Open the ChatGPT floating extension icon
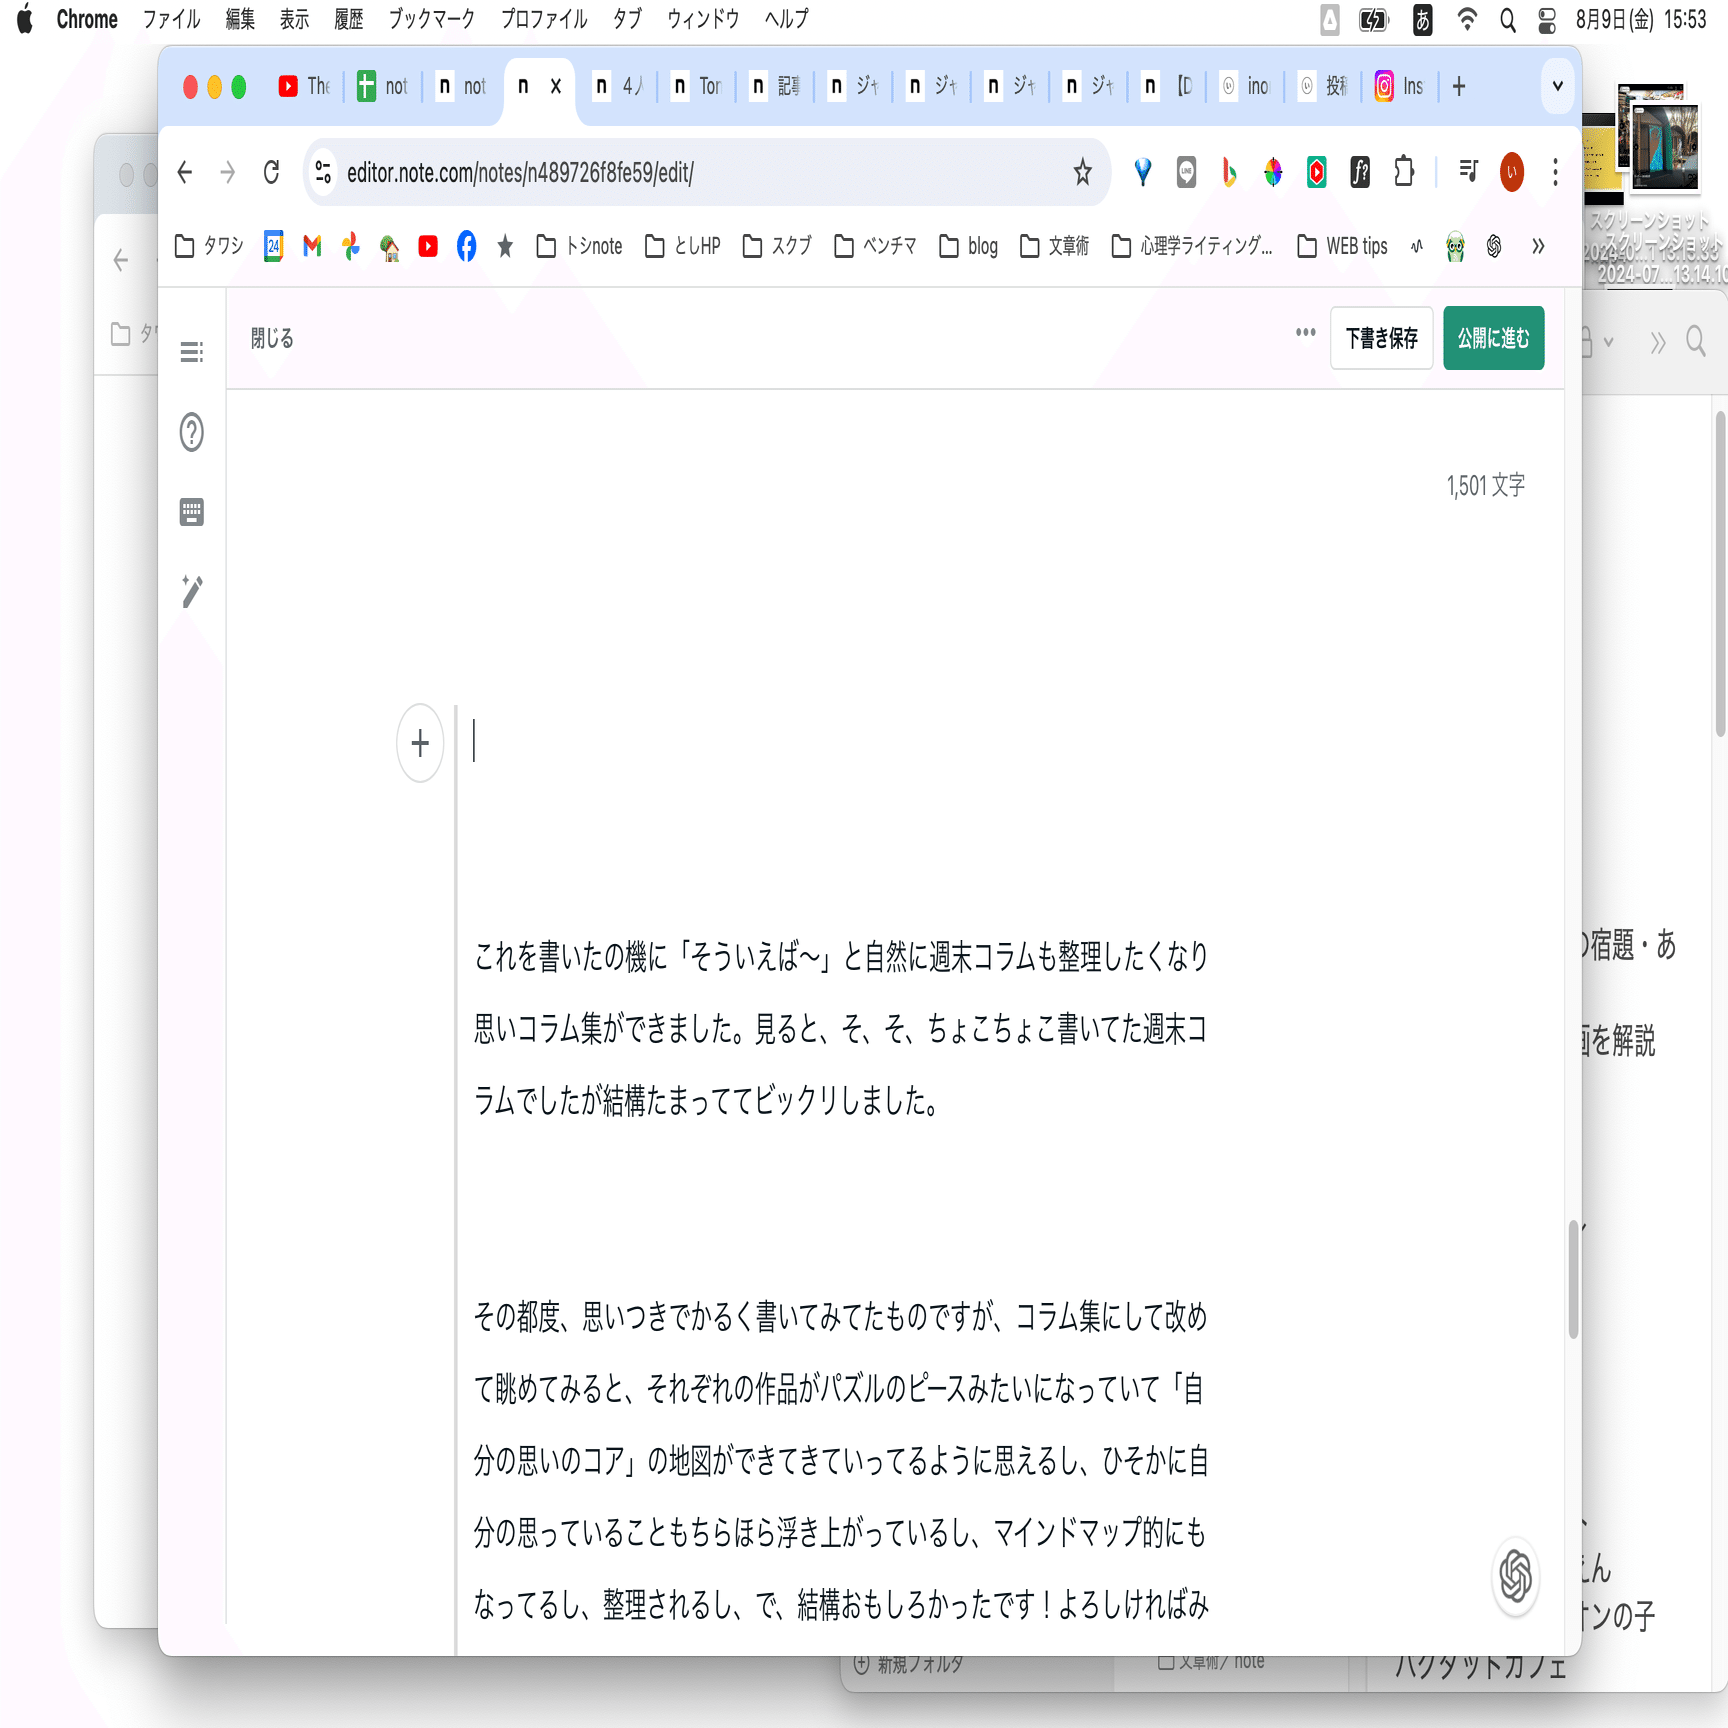The image size is (1728, 1728). 1516,1576
